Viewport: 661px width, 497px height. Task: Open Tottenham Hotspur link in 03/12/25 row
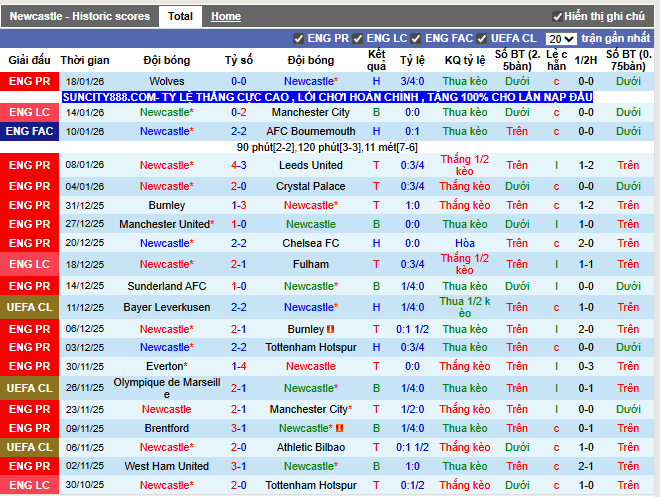[x=311, y=347]
